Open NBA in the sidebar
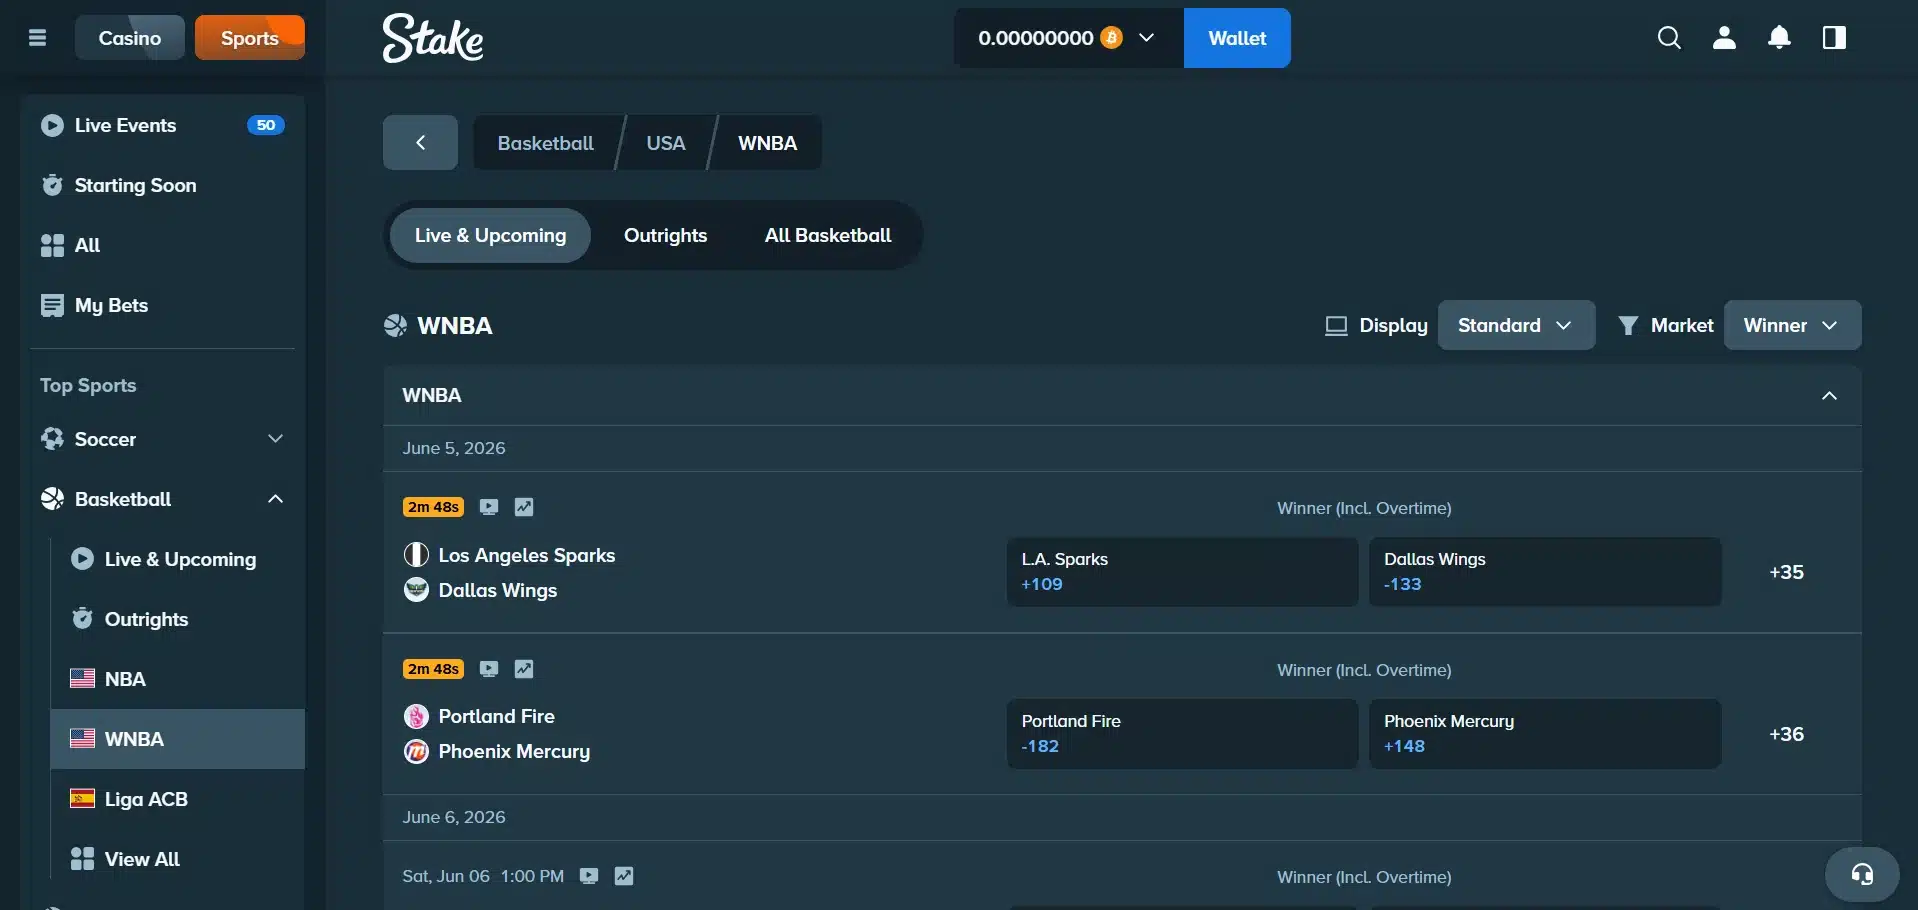Screen dimensions: 1918x910 (x=178, y=679)
